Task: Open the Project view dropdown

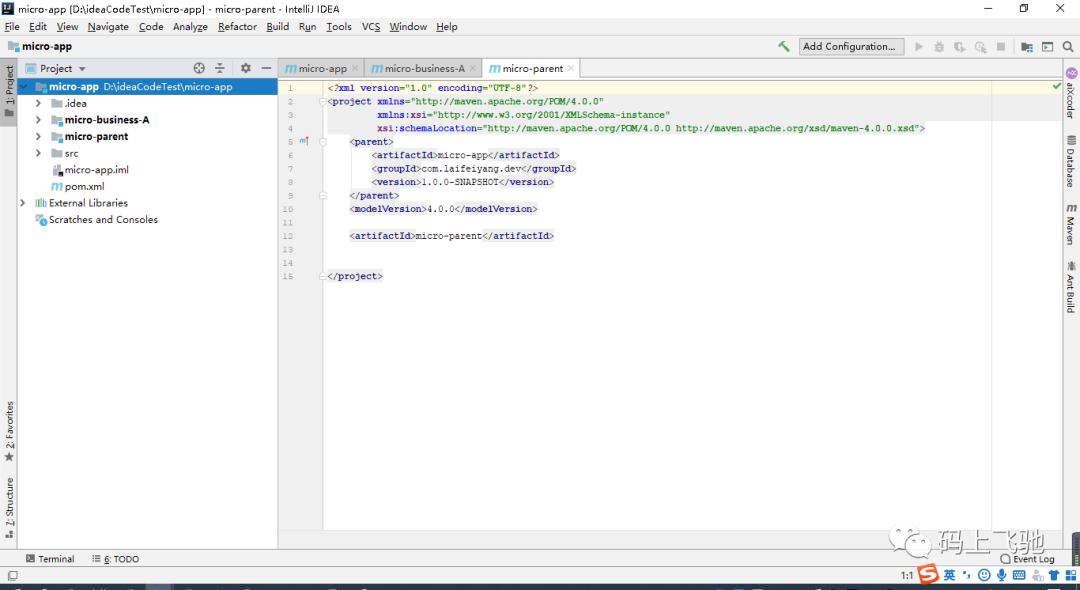Action: (55, 68)
